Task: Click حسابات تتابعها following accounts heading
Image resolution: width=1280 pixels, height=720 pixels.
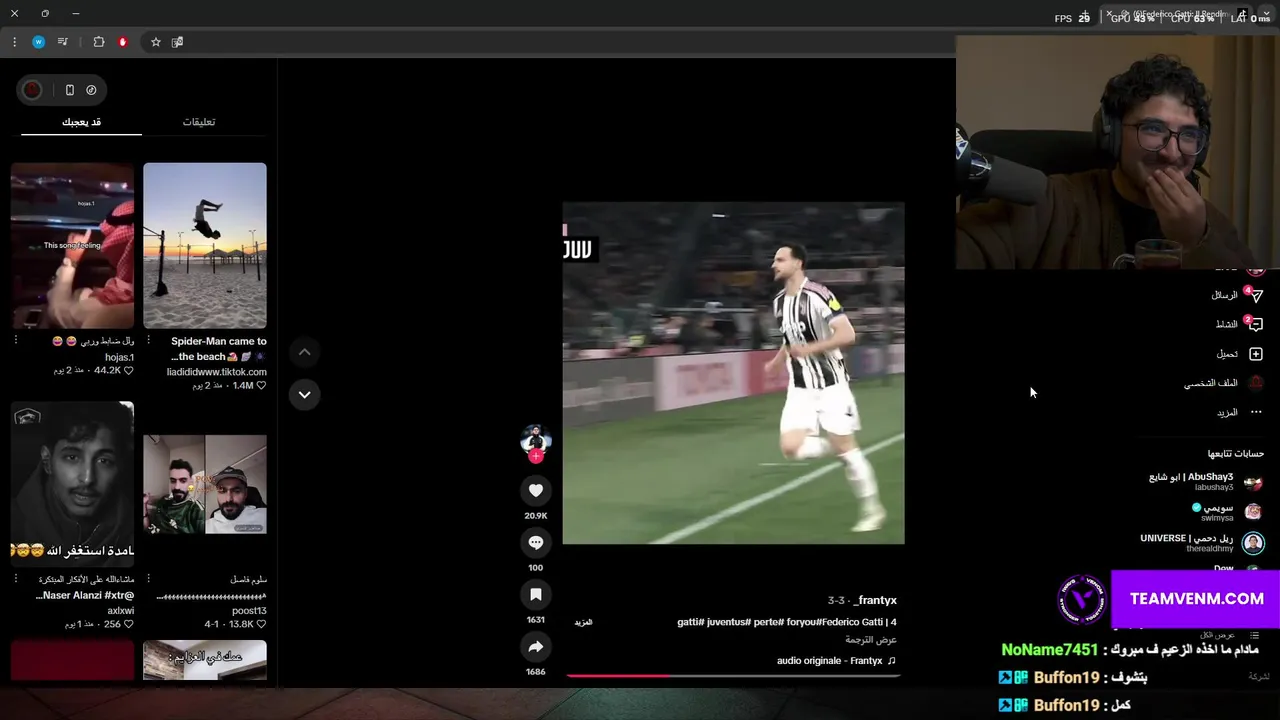Action: [x=1235, y=453]
